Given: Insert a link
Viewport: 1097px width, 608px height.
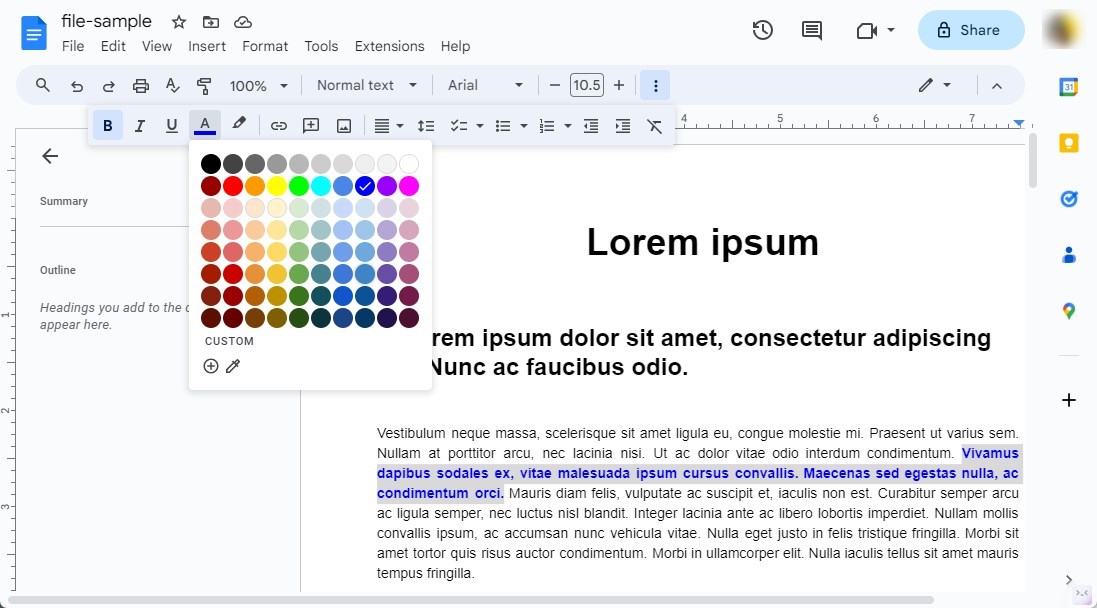Looking at the screenshot, I should click(279, 125).
